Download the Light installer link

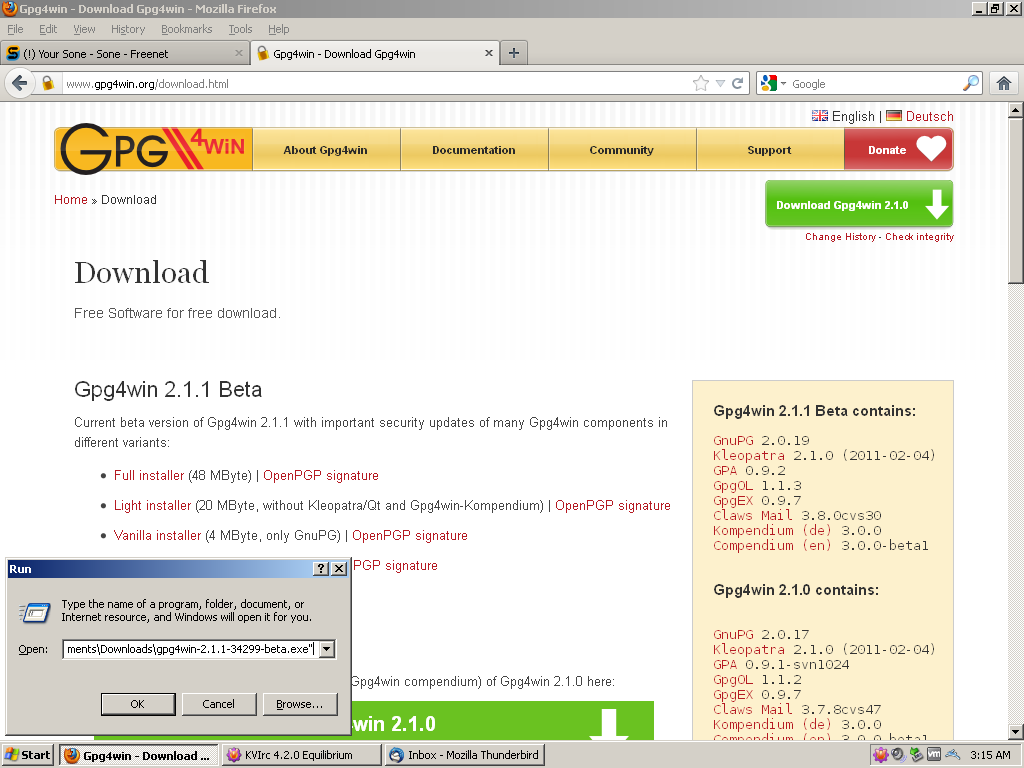click(x=152, y=505)
